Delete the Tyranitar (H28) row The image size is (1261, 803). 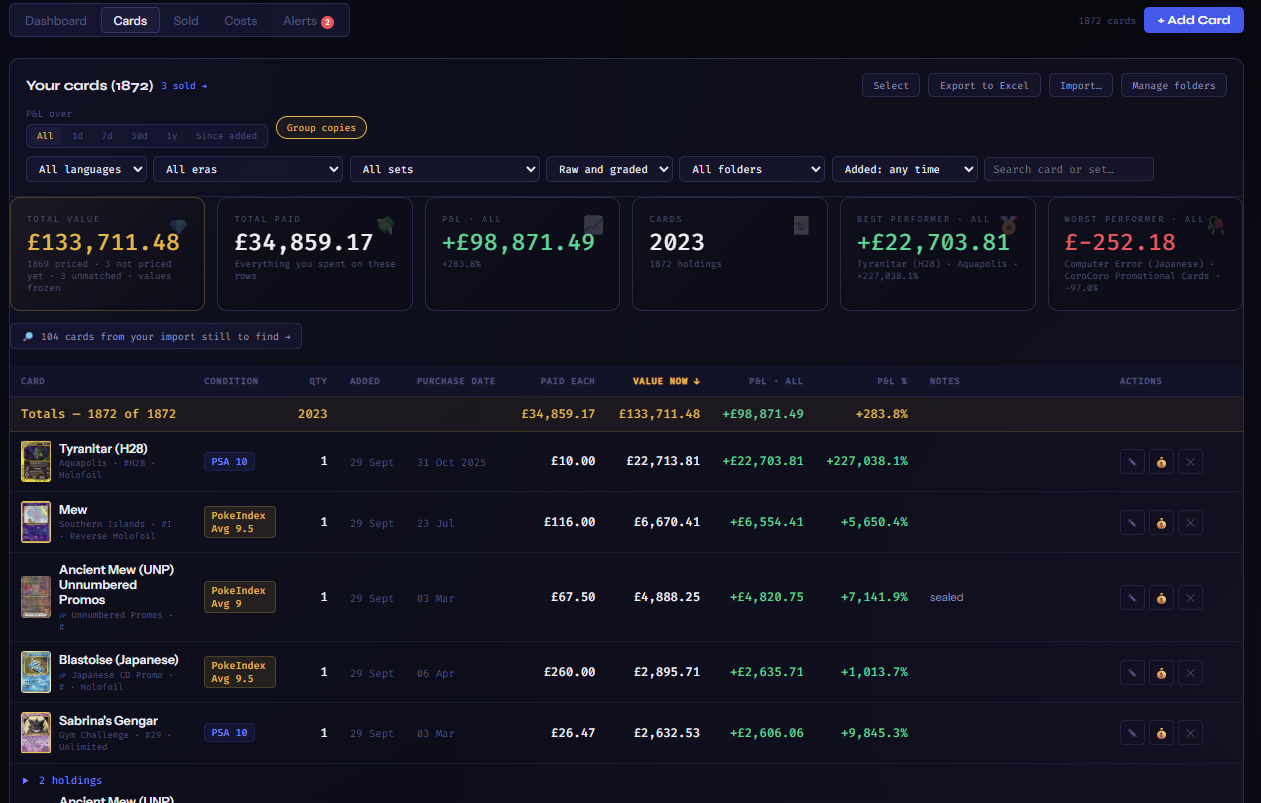1190,462
